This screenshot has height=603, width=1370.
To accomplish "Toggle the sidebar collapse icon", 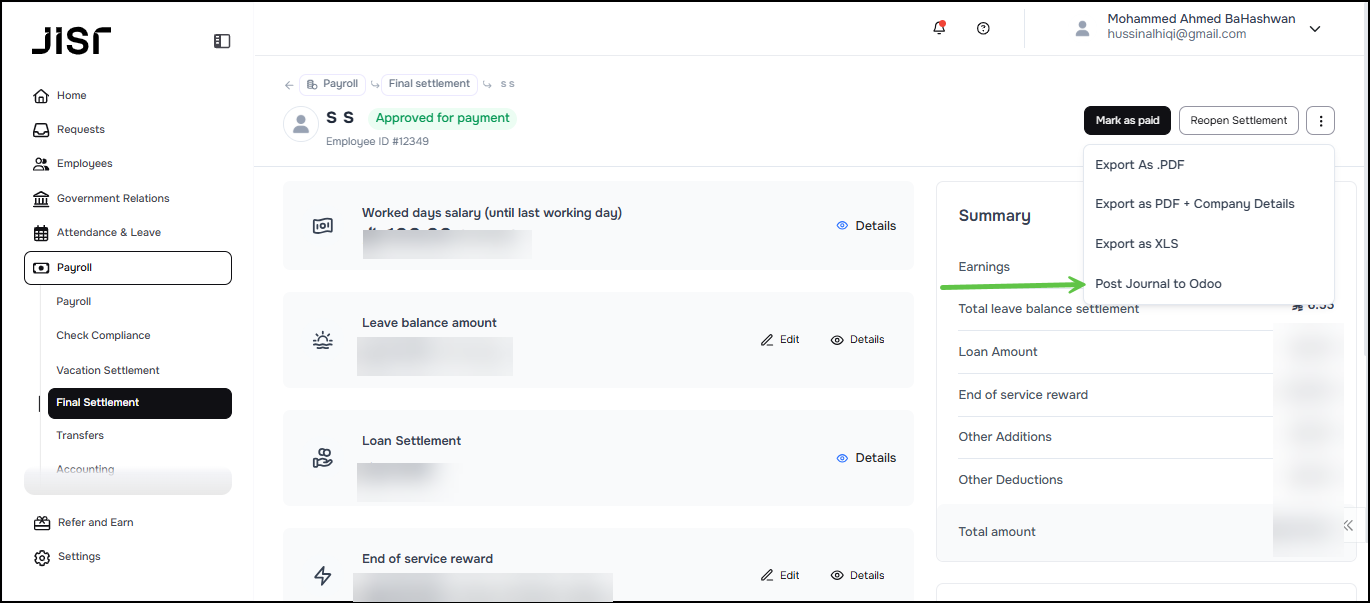I will (222, 41).
